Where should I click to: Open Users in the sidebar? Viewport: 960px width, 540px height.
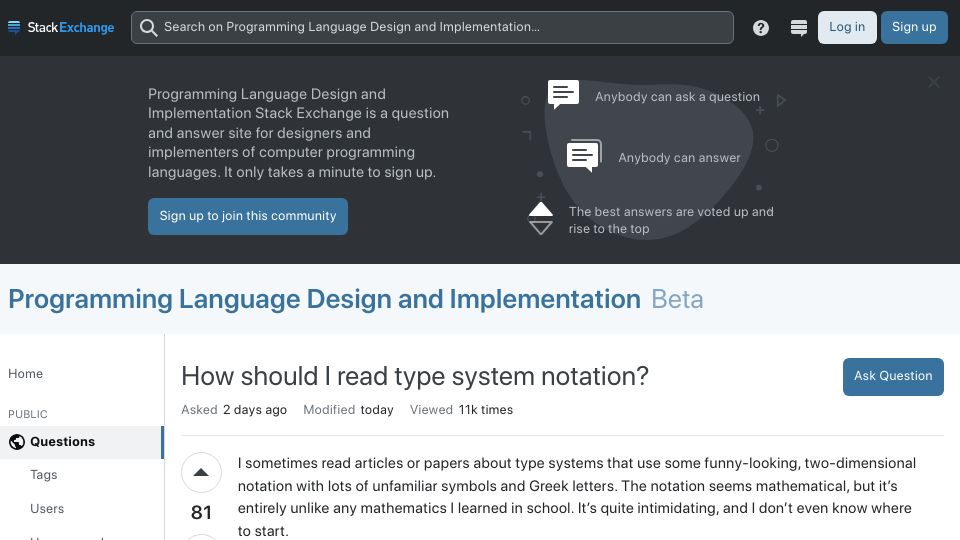[x=47, y=509]
